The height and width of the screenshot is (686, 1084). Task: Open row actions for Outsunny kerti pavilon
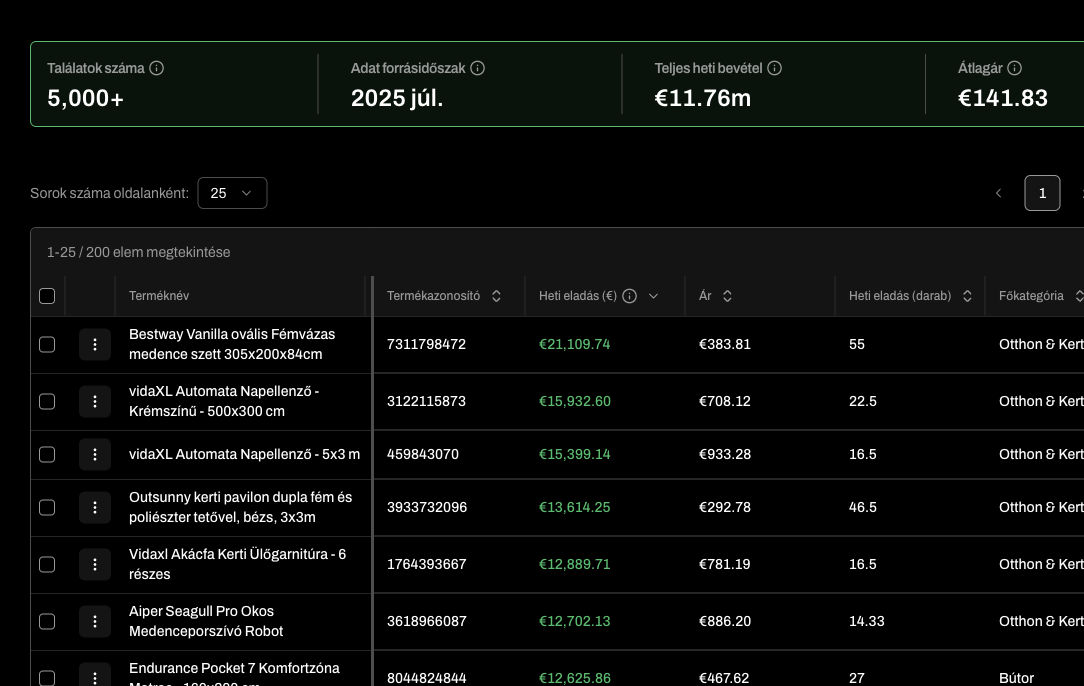point(95,507)
